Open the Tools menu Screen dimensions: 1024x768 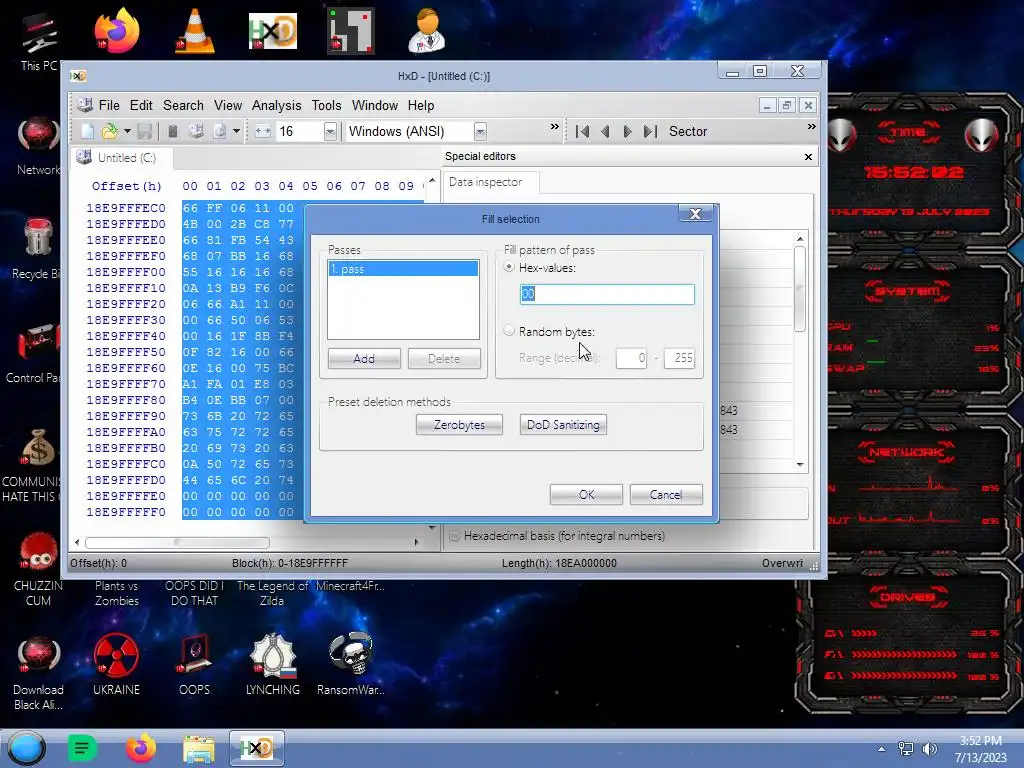327,105
